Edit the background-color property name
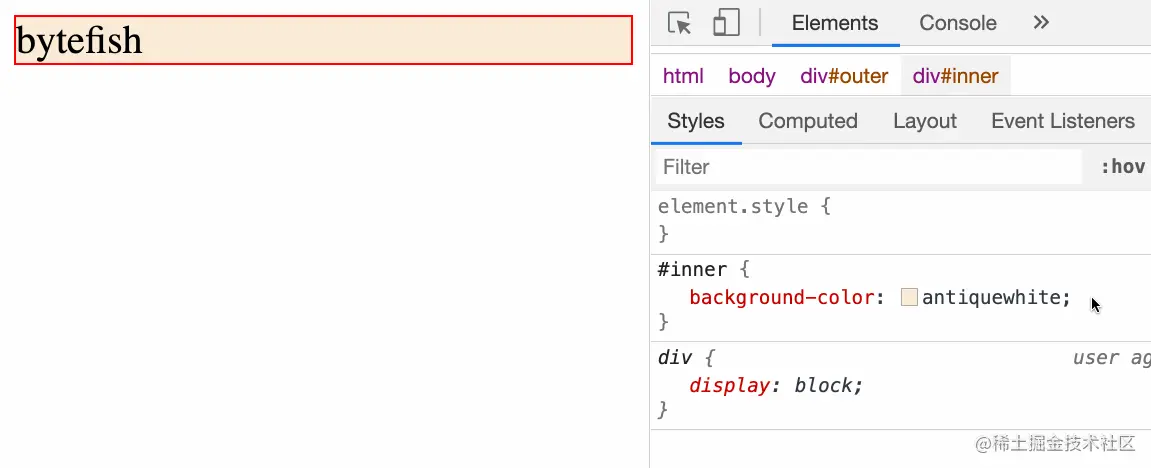The image size is (1151, 468). 782,297
